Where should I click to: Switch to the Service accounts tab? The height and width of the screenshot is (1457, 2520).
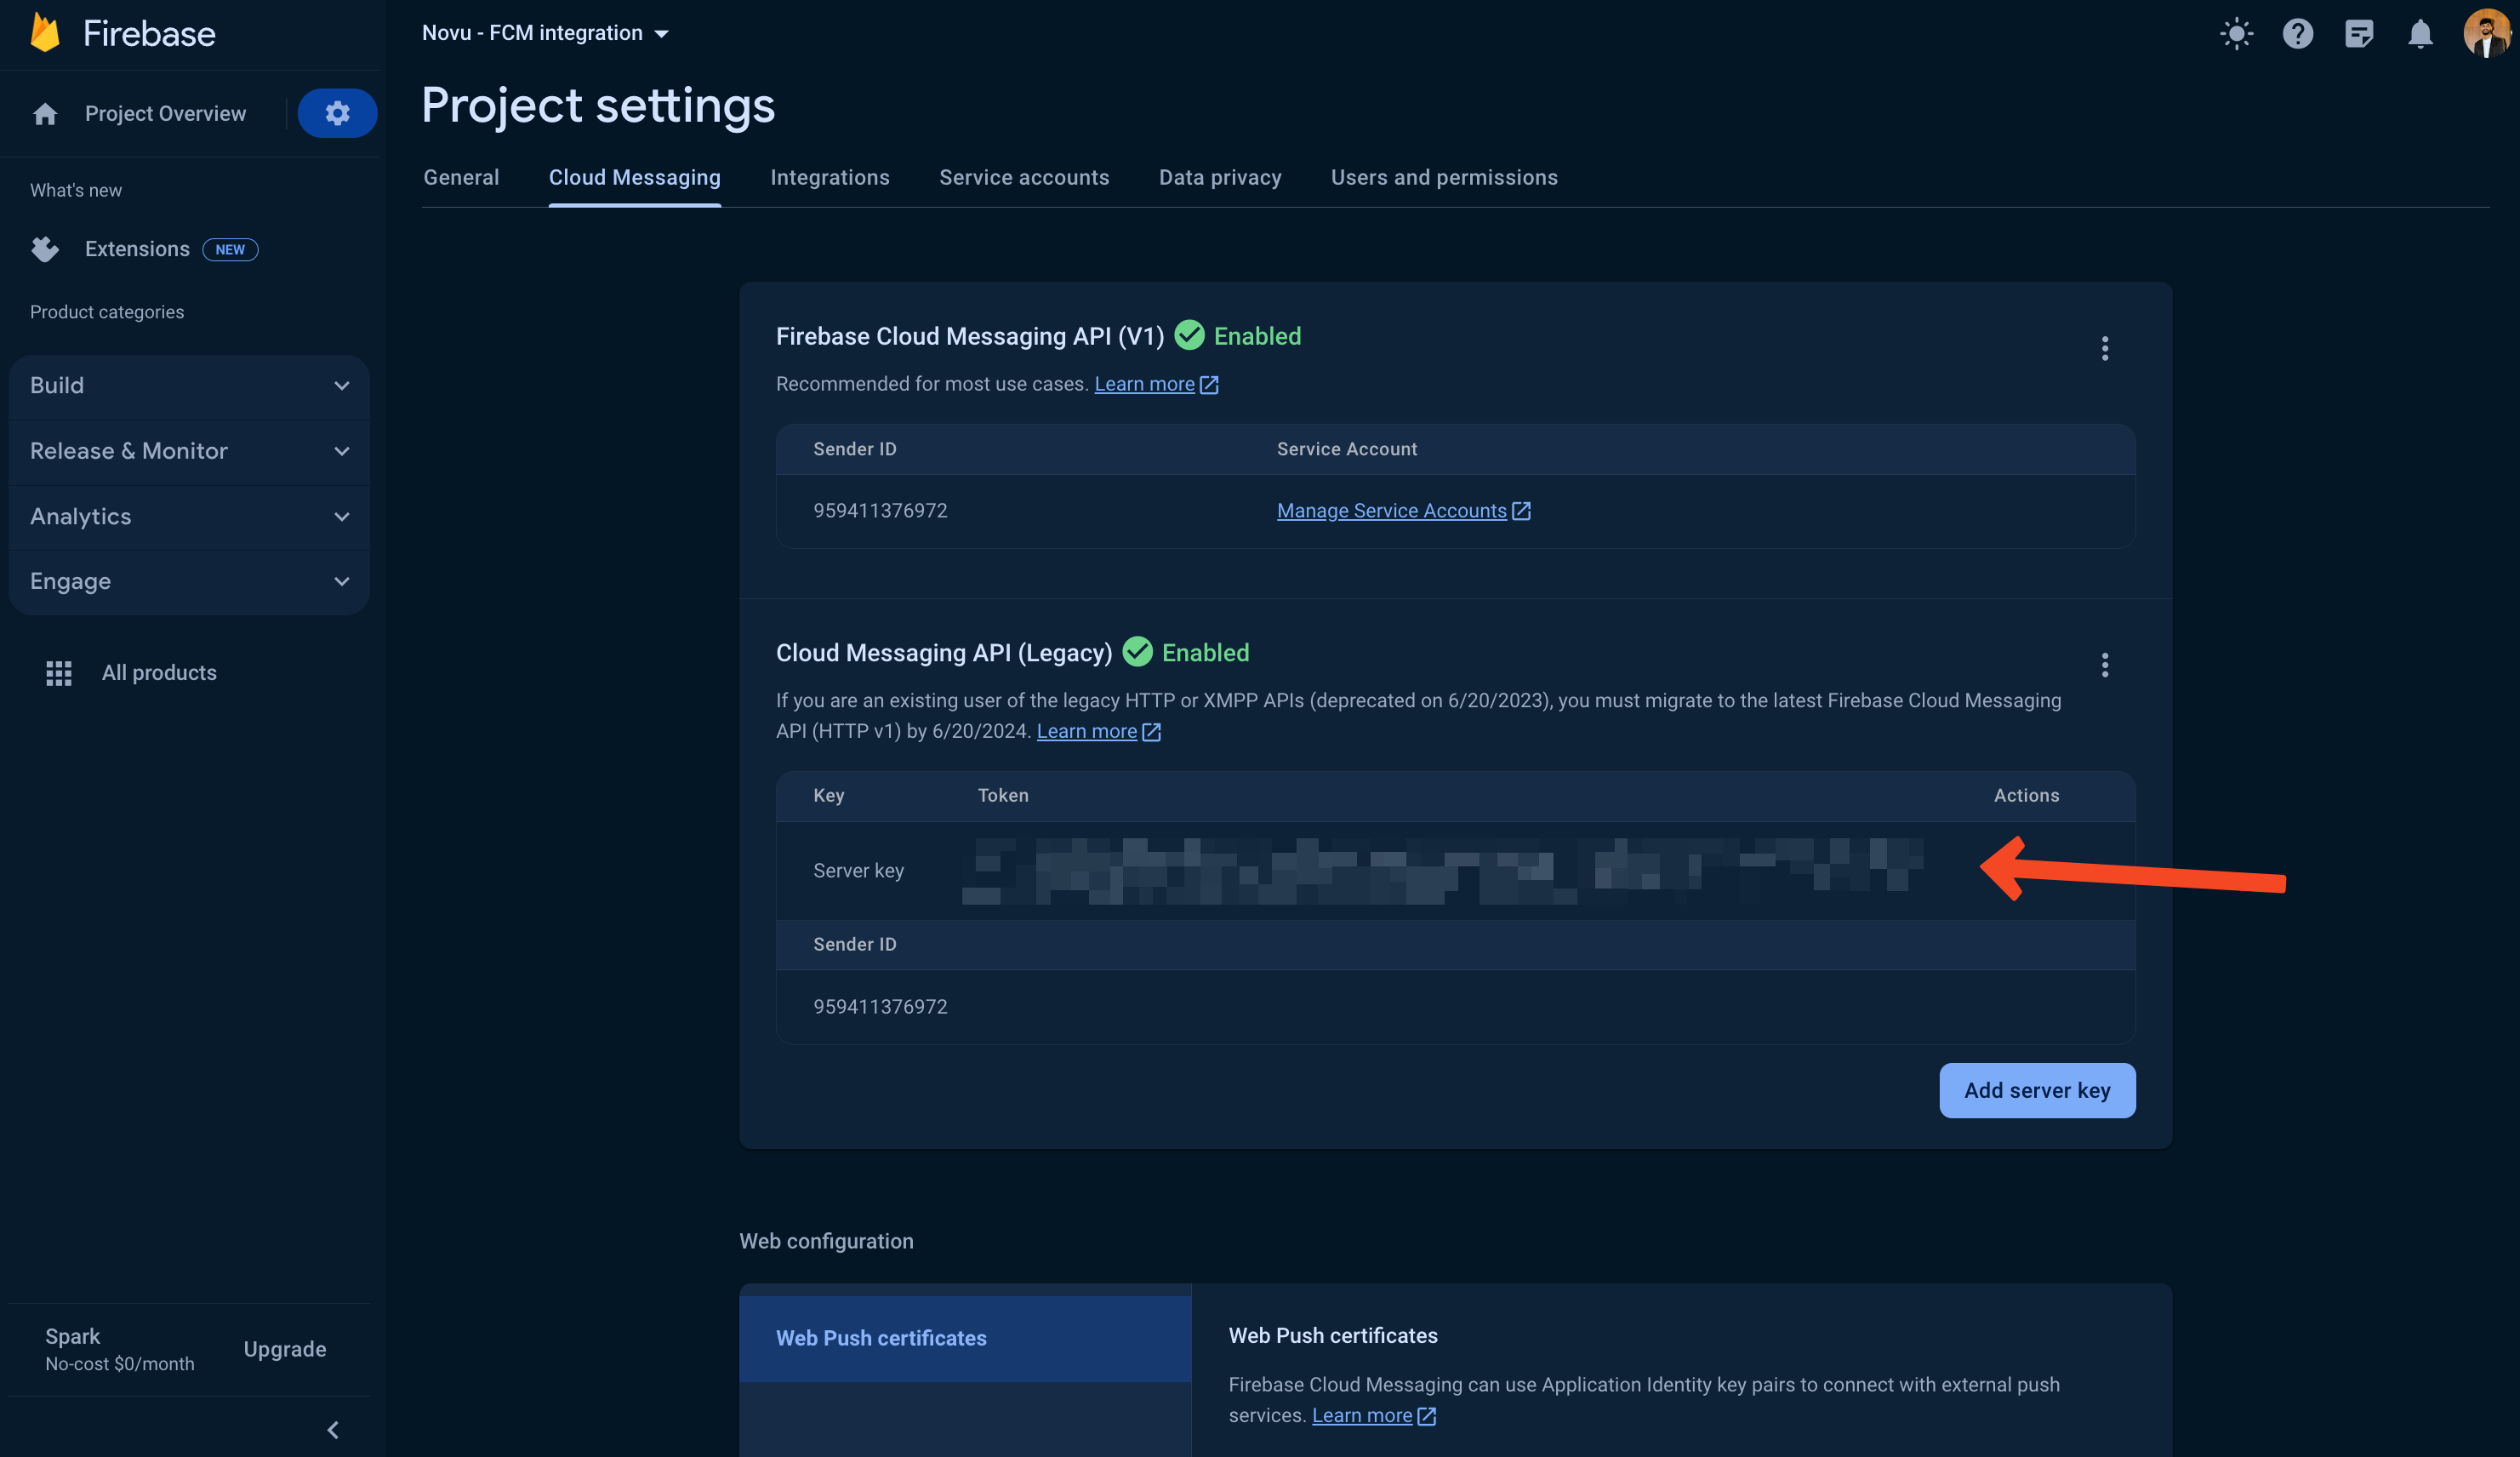(x=1023, y=178)
